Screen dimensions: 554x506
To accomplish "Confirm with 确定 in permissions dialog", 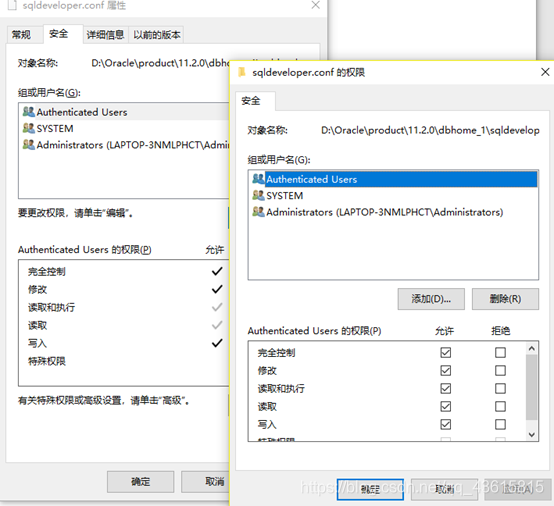I will click(x=370, y=489).
